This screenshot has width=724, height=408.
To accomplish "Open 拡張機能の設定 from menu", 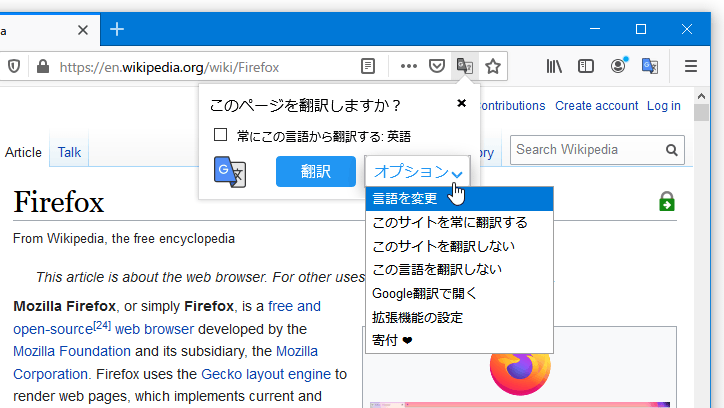I will click(x=459, y=318).
